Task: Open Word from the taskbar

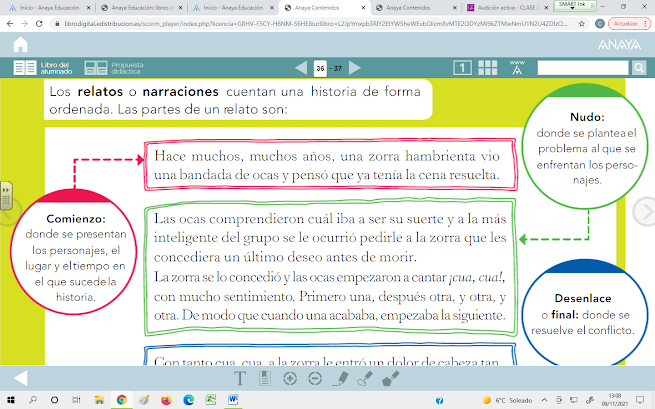Action: click(233, 400)
